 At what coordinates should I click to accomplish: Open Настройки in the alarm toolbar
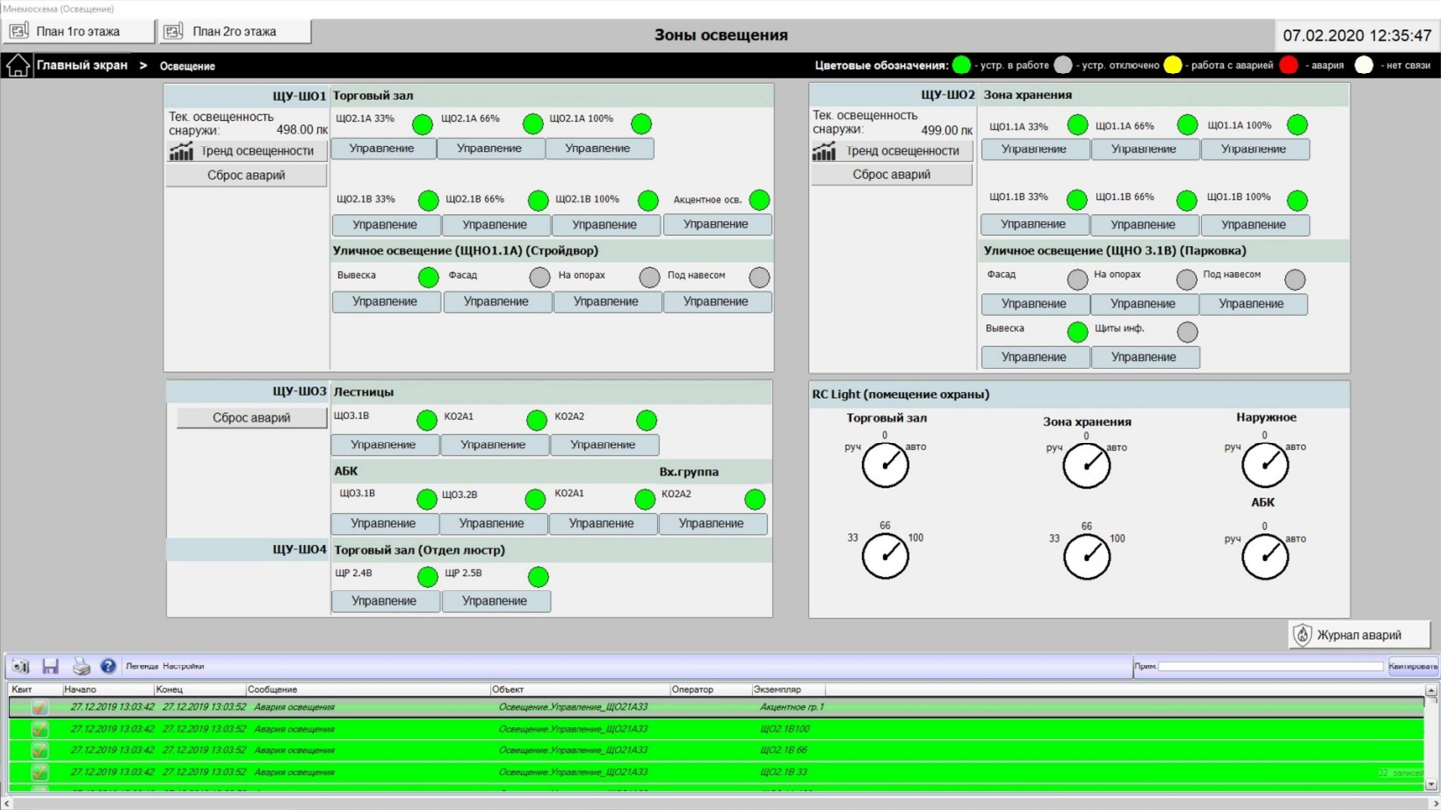pyautogui.click(x=184, y=667)
